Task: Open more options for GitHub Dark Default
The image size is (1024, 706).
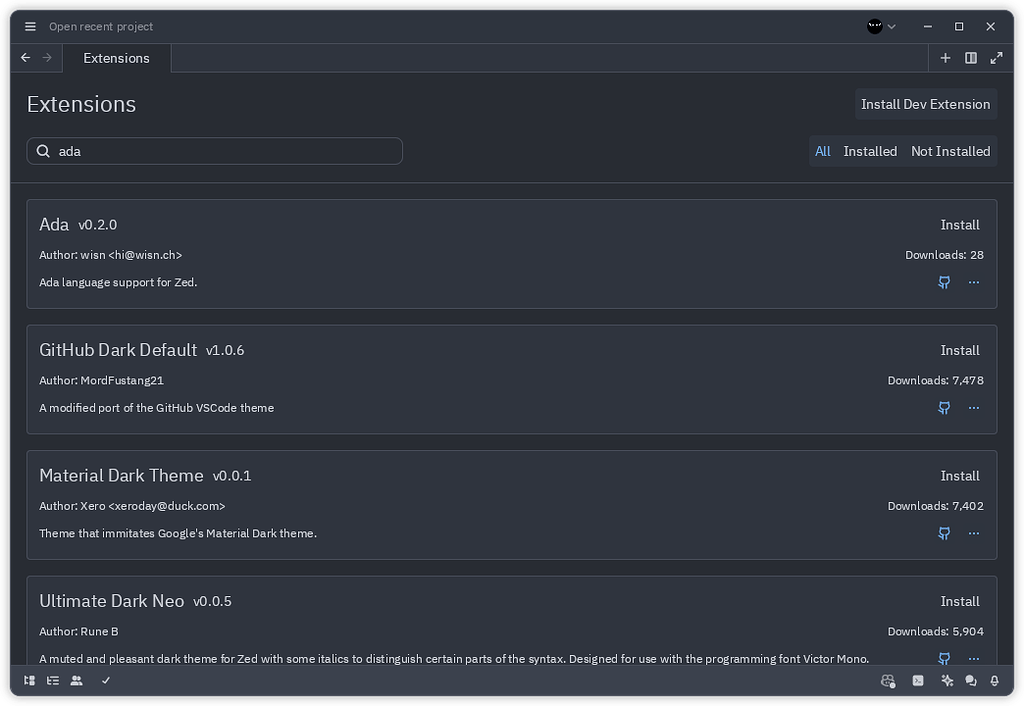Action: (974, 408)
